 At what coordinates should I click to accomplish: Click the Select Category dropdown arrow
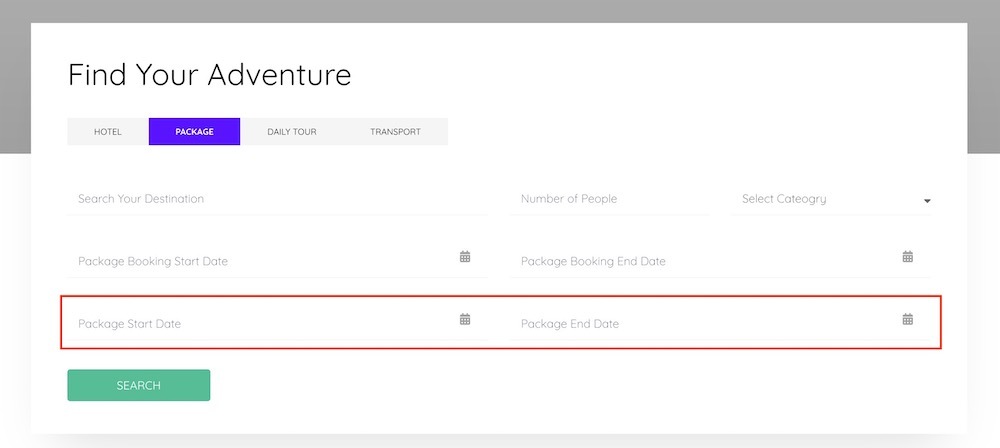click(x=927, y=201)
